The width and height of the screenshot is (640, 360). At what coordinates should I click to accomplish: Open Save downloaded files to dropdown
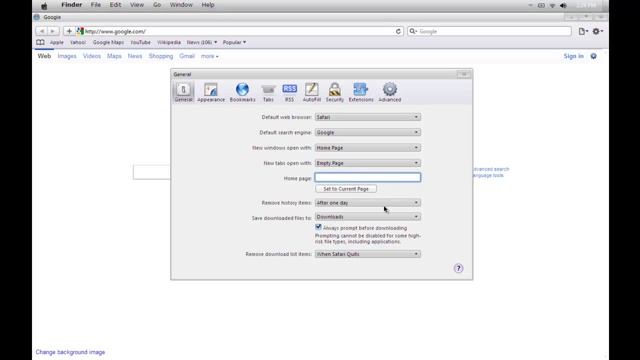367,217
